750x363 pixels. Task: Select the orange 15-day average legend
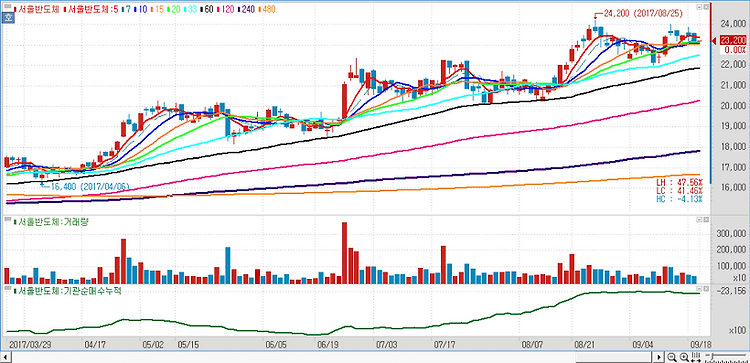[159, 9]
